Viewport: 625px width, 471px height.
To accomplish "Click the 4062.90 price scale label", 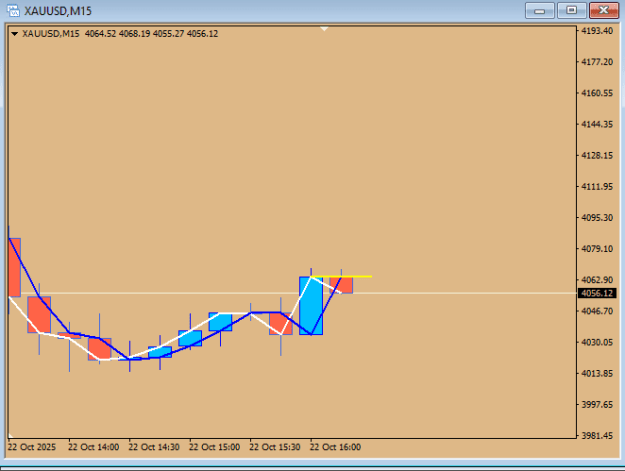I will coord(597,280).
